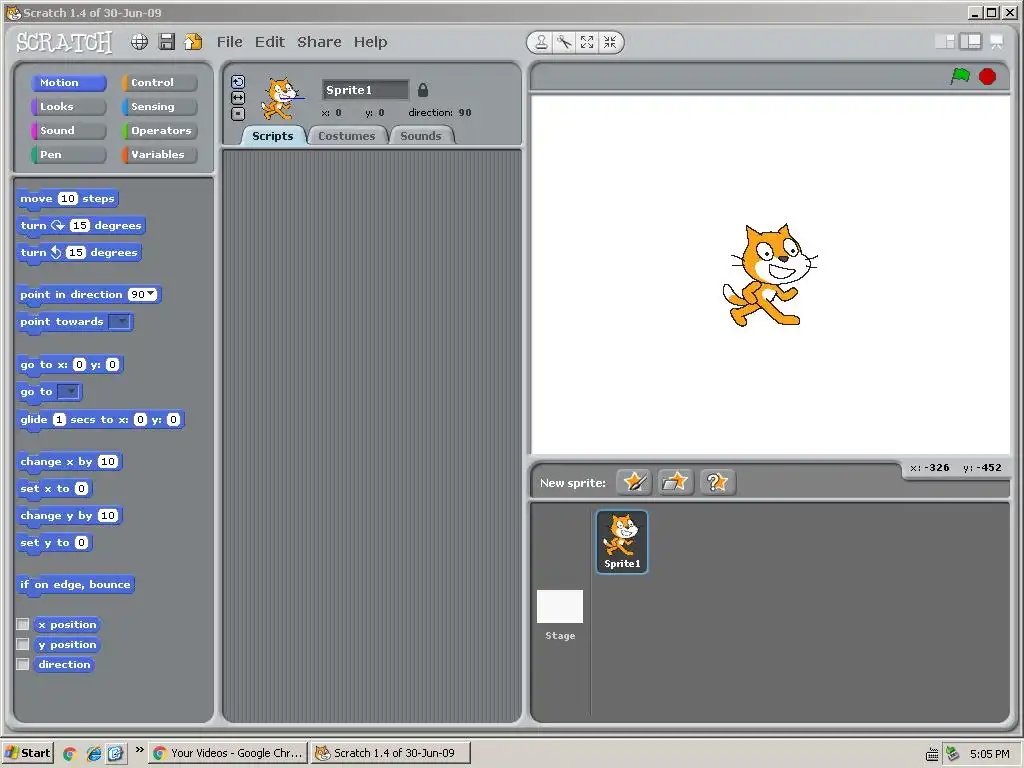Switch to small stage view mode
Viewport: 1024px width, 768px height.
(x=945, y=42)
